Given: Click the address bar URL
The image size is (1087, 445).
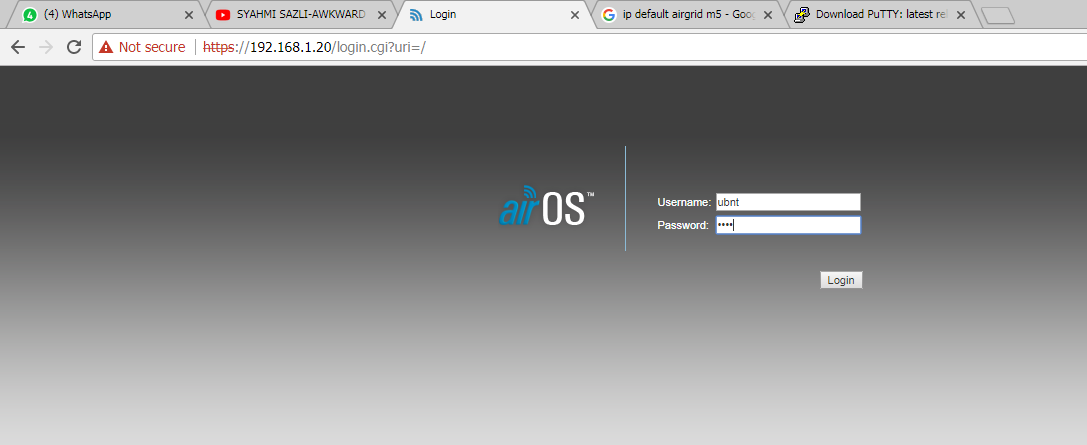Looking at the screenshot, I should coord(313,47).
